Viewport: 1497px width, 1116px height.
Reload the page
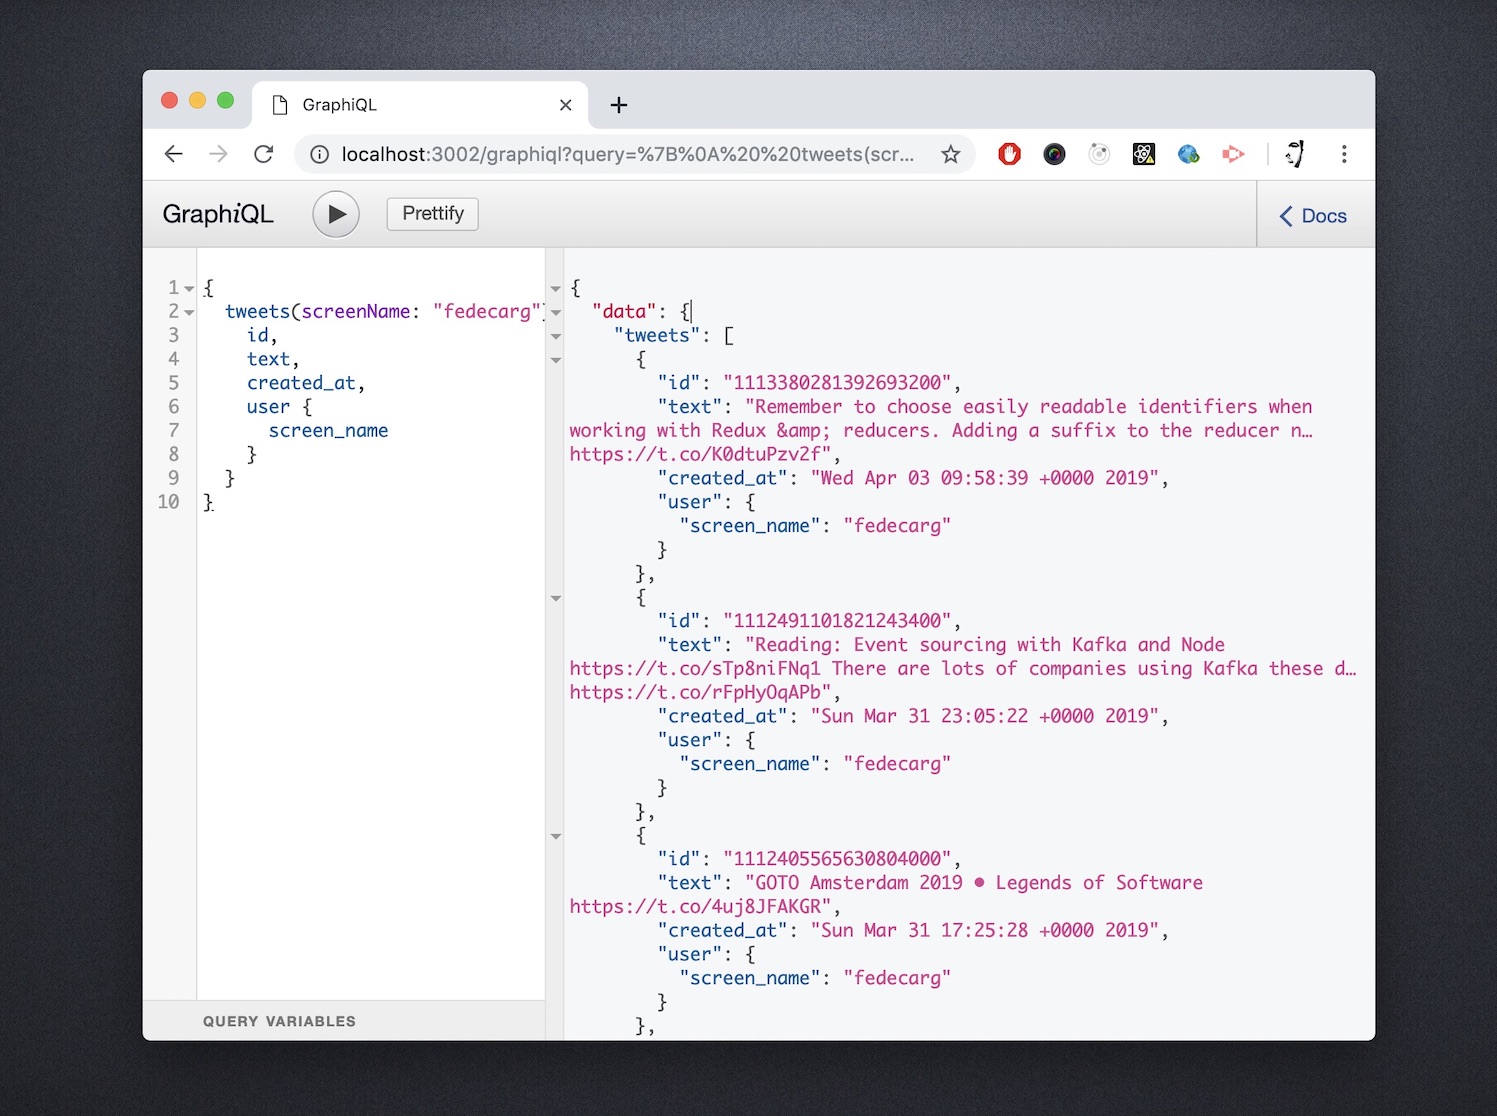click(x=263, y=154)
